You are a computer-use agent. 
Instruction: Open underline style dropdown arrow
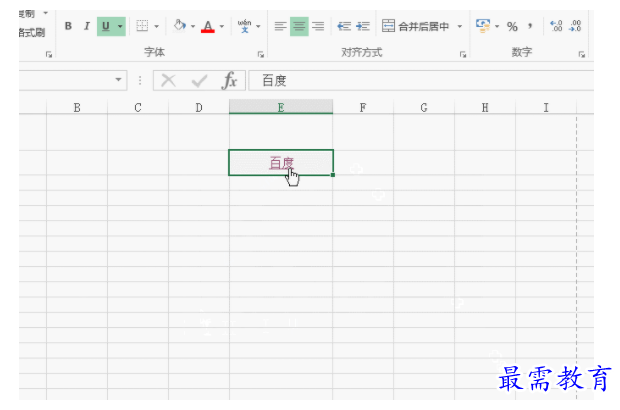pos(120,26)
